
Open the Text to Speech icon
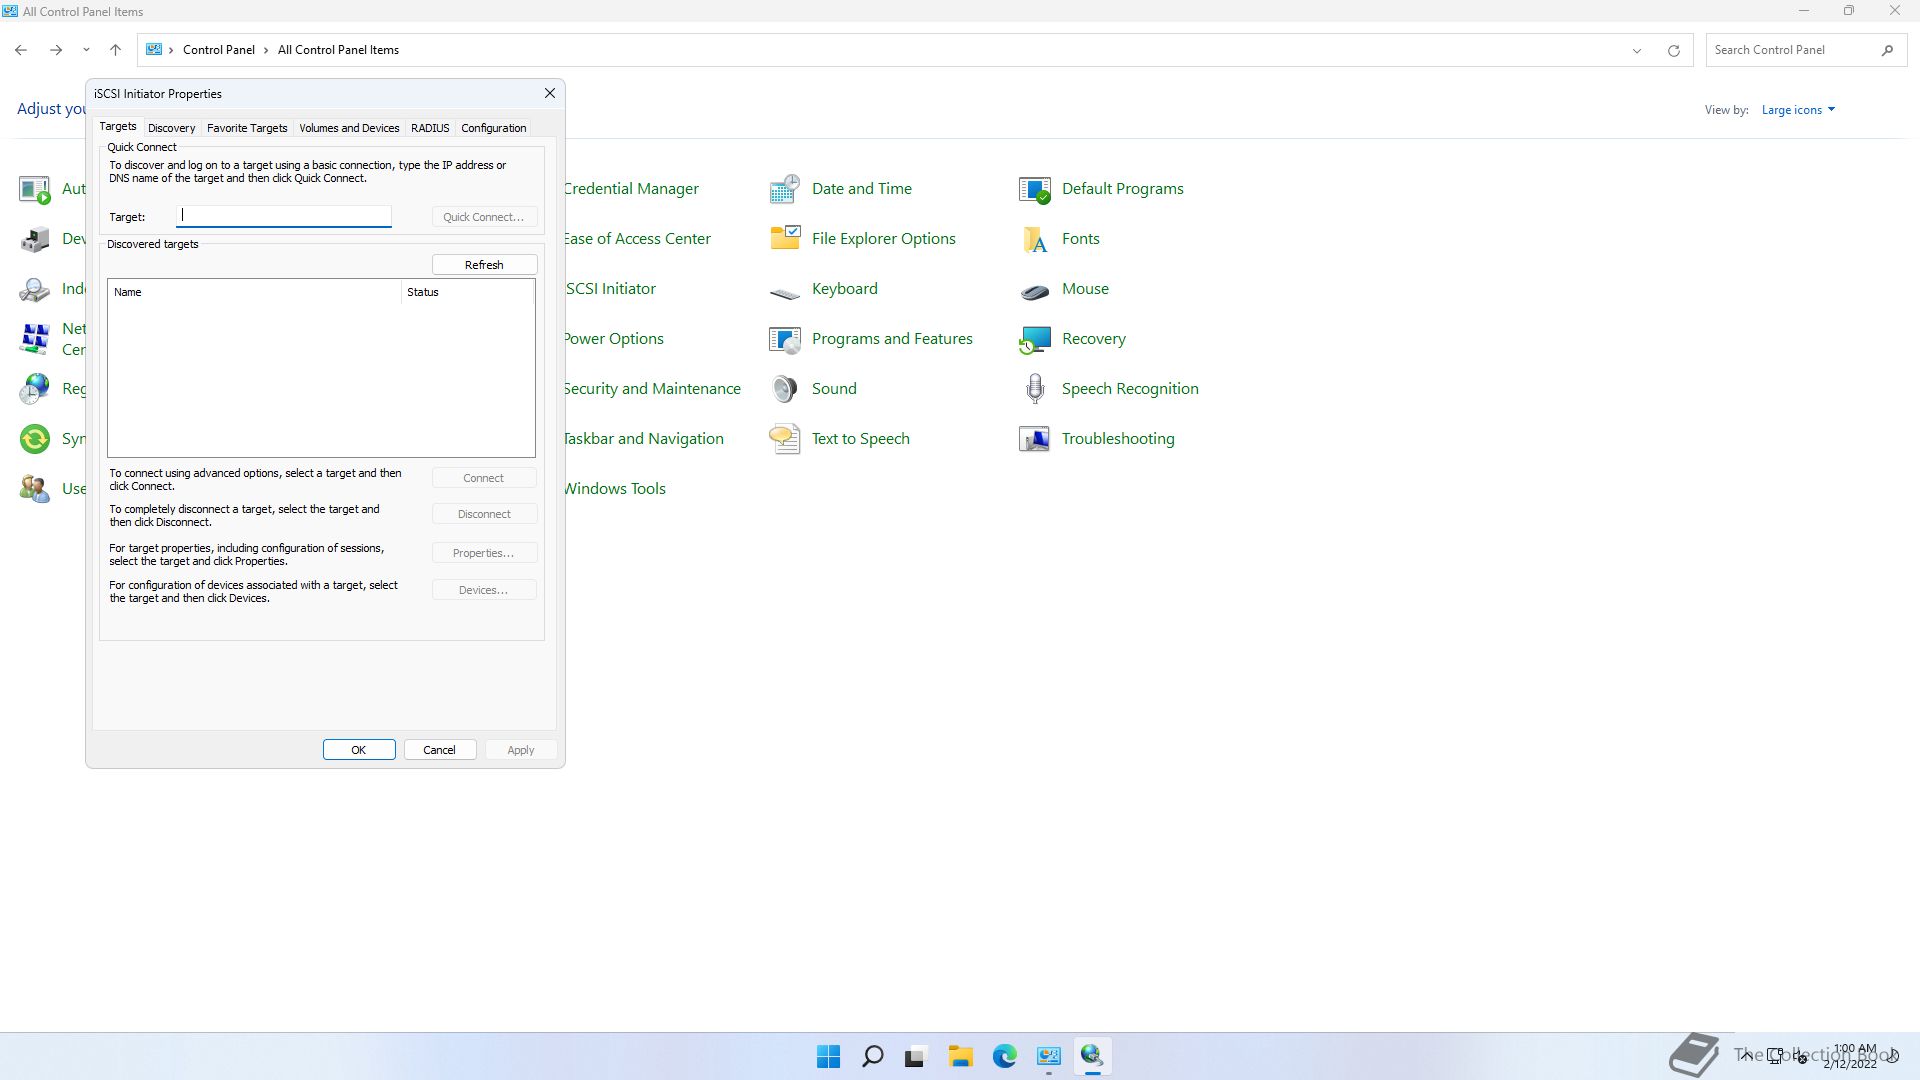pyautogui.click(x=785, y=439)
